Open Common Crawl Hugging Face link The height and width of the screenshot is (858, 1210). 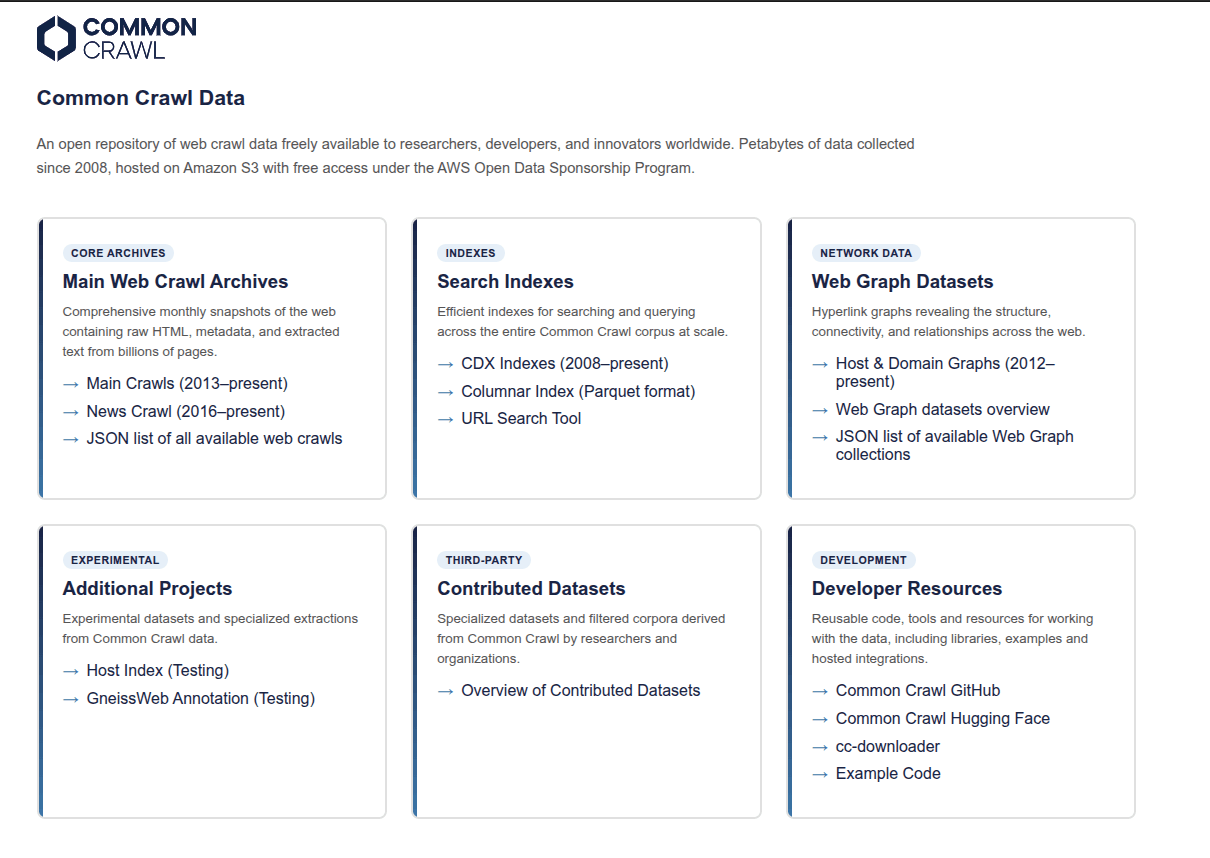click(x=943, y=719)
